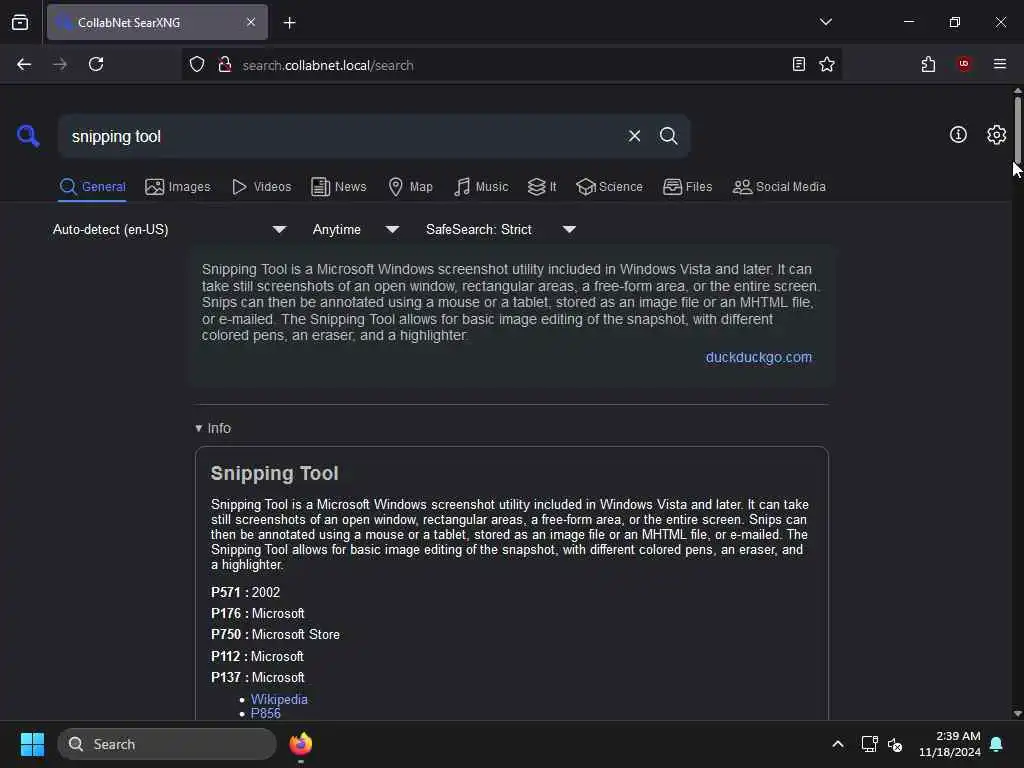Viewport: 1024px width, 768px height.
Task: Click Firefox icon in taskbar
Action: (x=300, y=744)
